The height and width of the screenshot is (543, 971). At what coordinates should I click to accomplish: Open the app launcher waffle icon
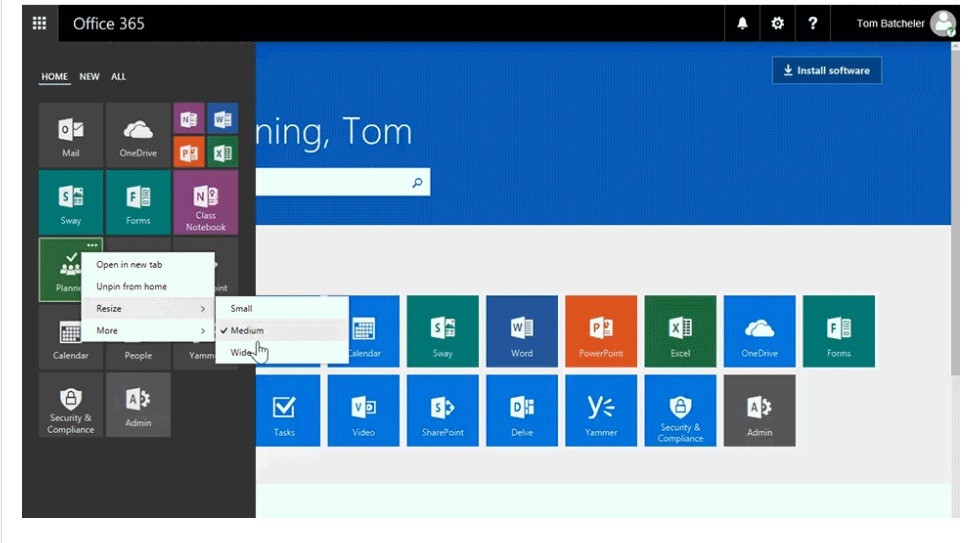(x=40, y=24)
